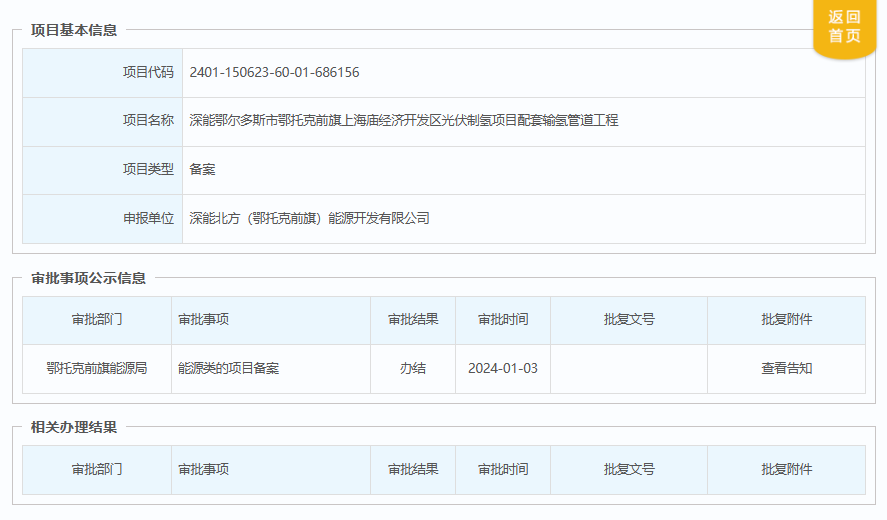Click 审批部门 header in 审批事项公示信息 table
The width and height of the screenshot is (887, 520).
pyautogui.click(x=97, y=320)
